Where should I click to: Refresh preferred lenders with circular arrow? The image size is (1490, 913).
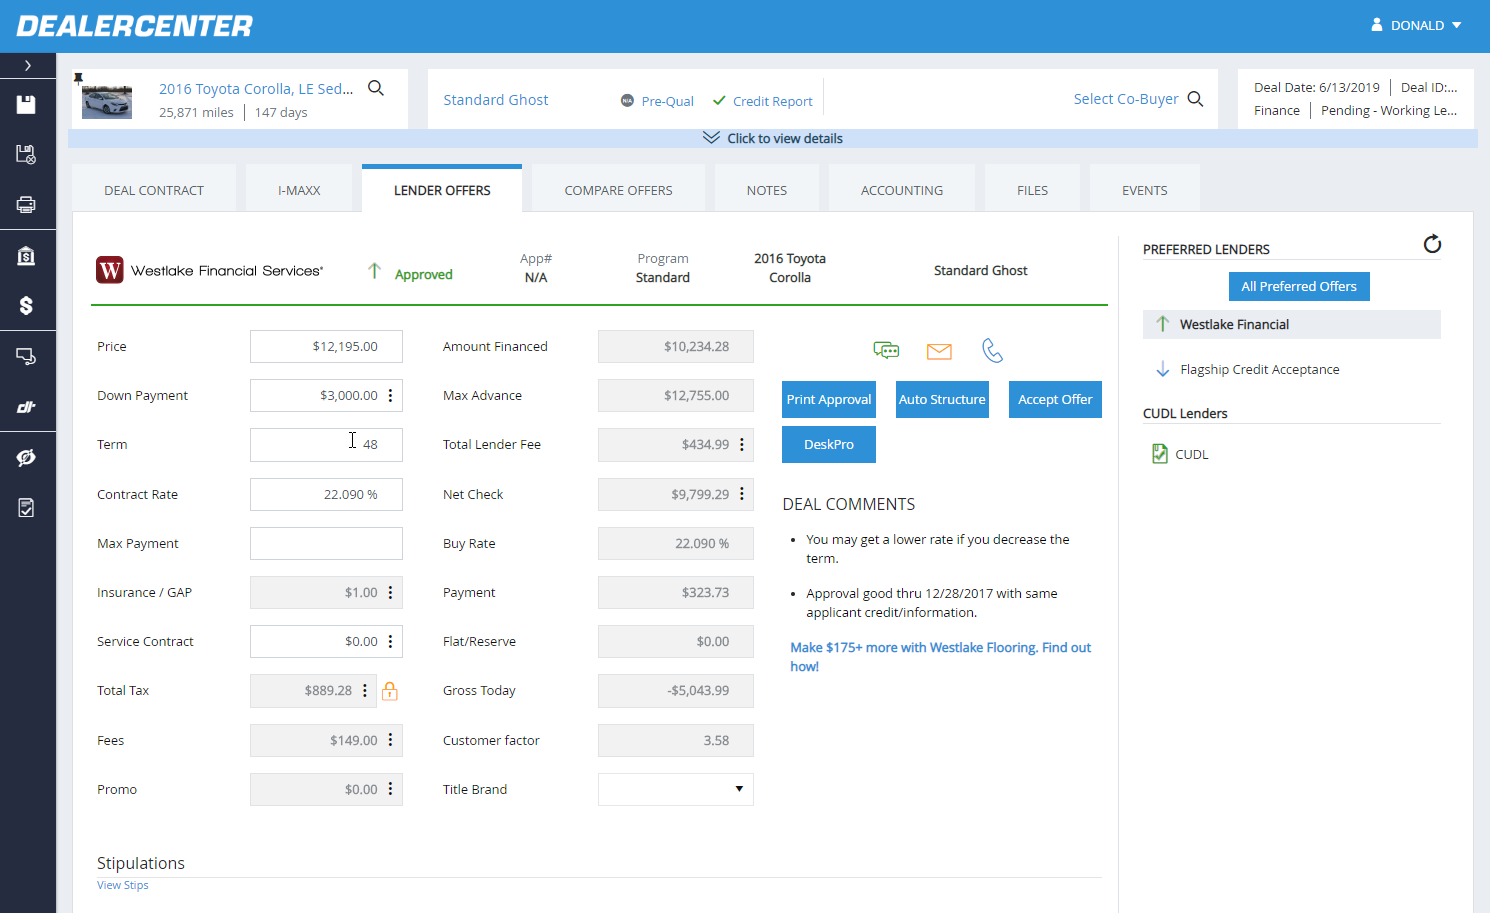click(1432, 244)
